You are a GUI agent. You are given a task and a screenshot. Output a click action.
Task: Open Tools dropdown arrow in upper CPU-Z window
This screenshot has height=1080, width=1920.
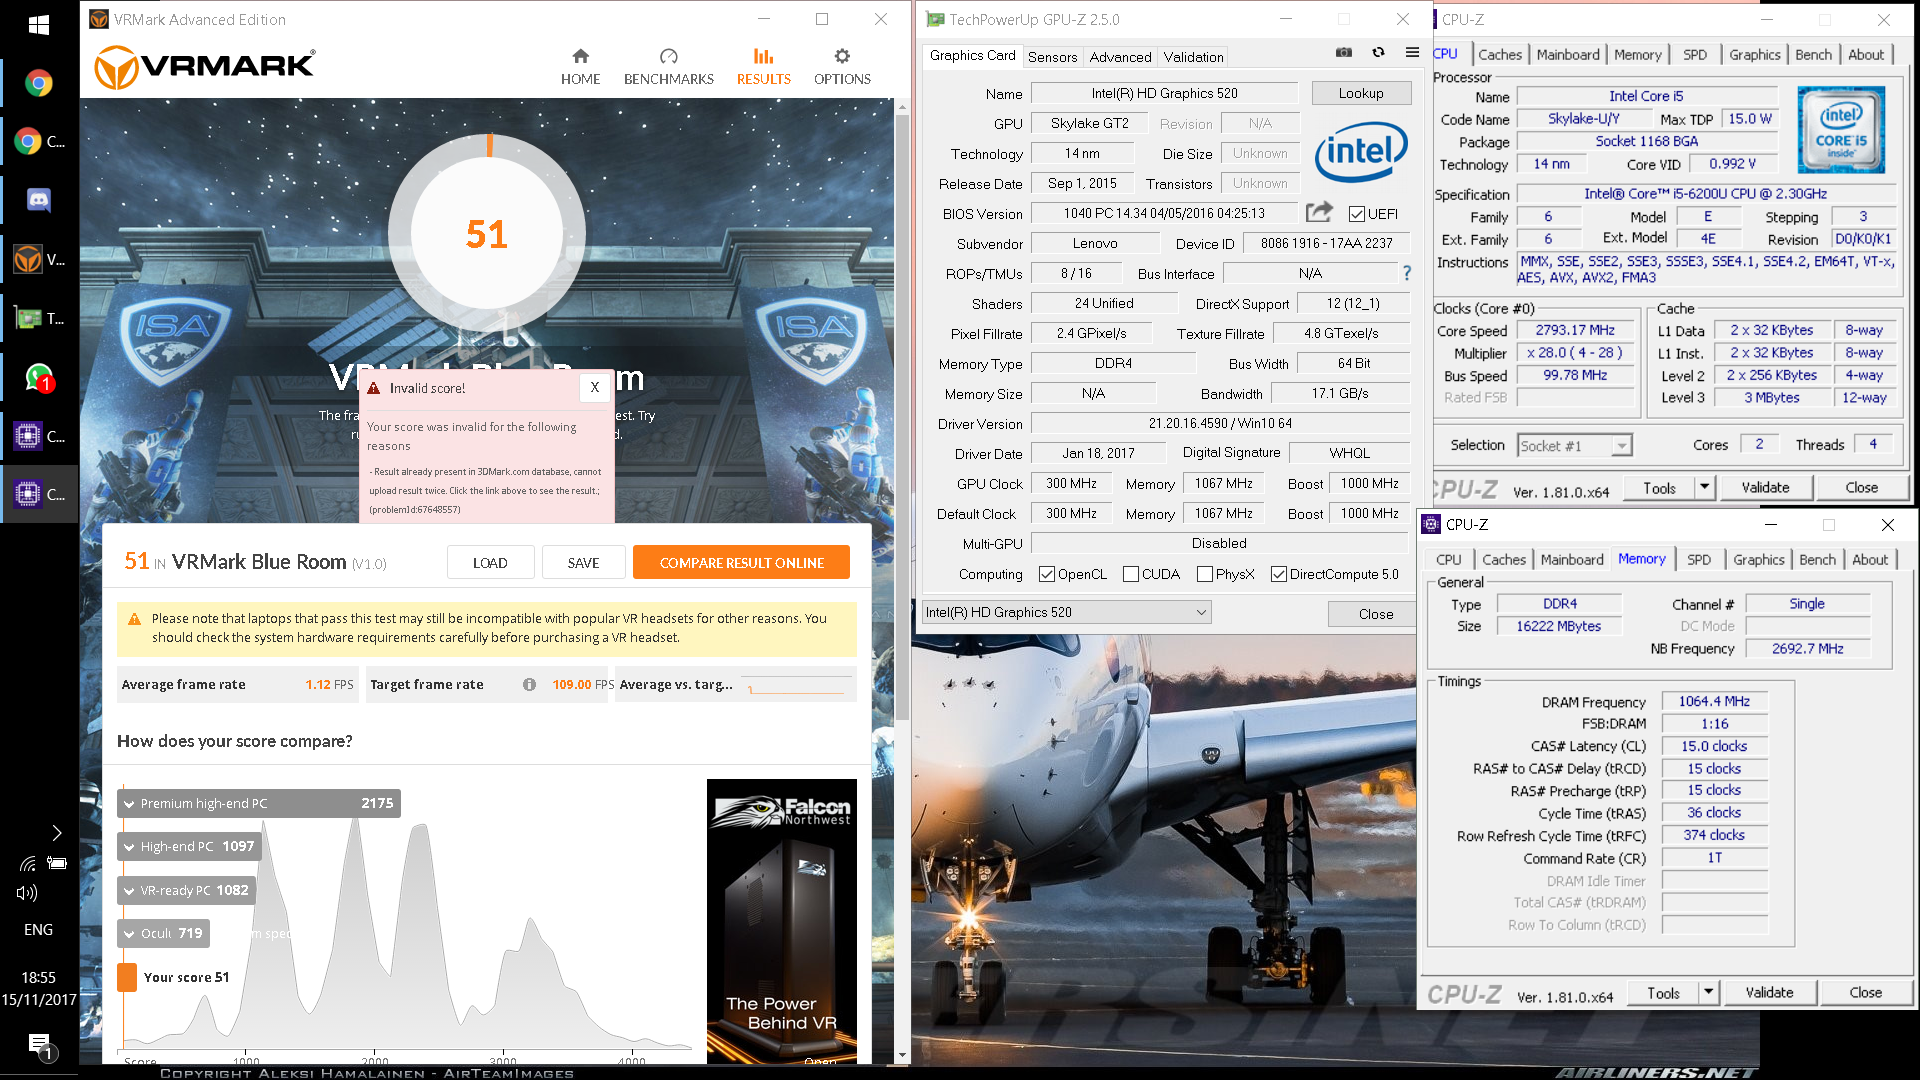point(1705,488)
